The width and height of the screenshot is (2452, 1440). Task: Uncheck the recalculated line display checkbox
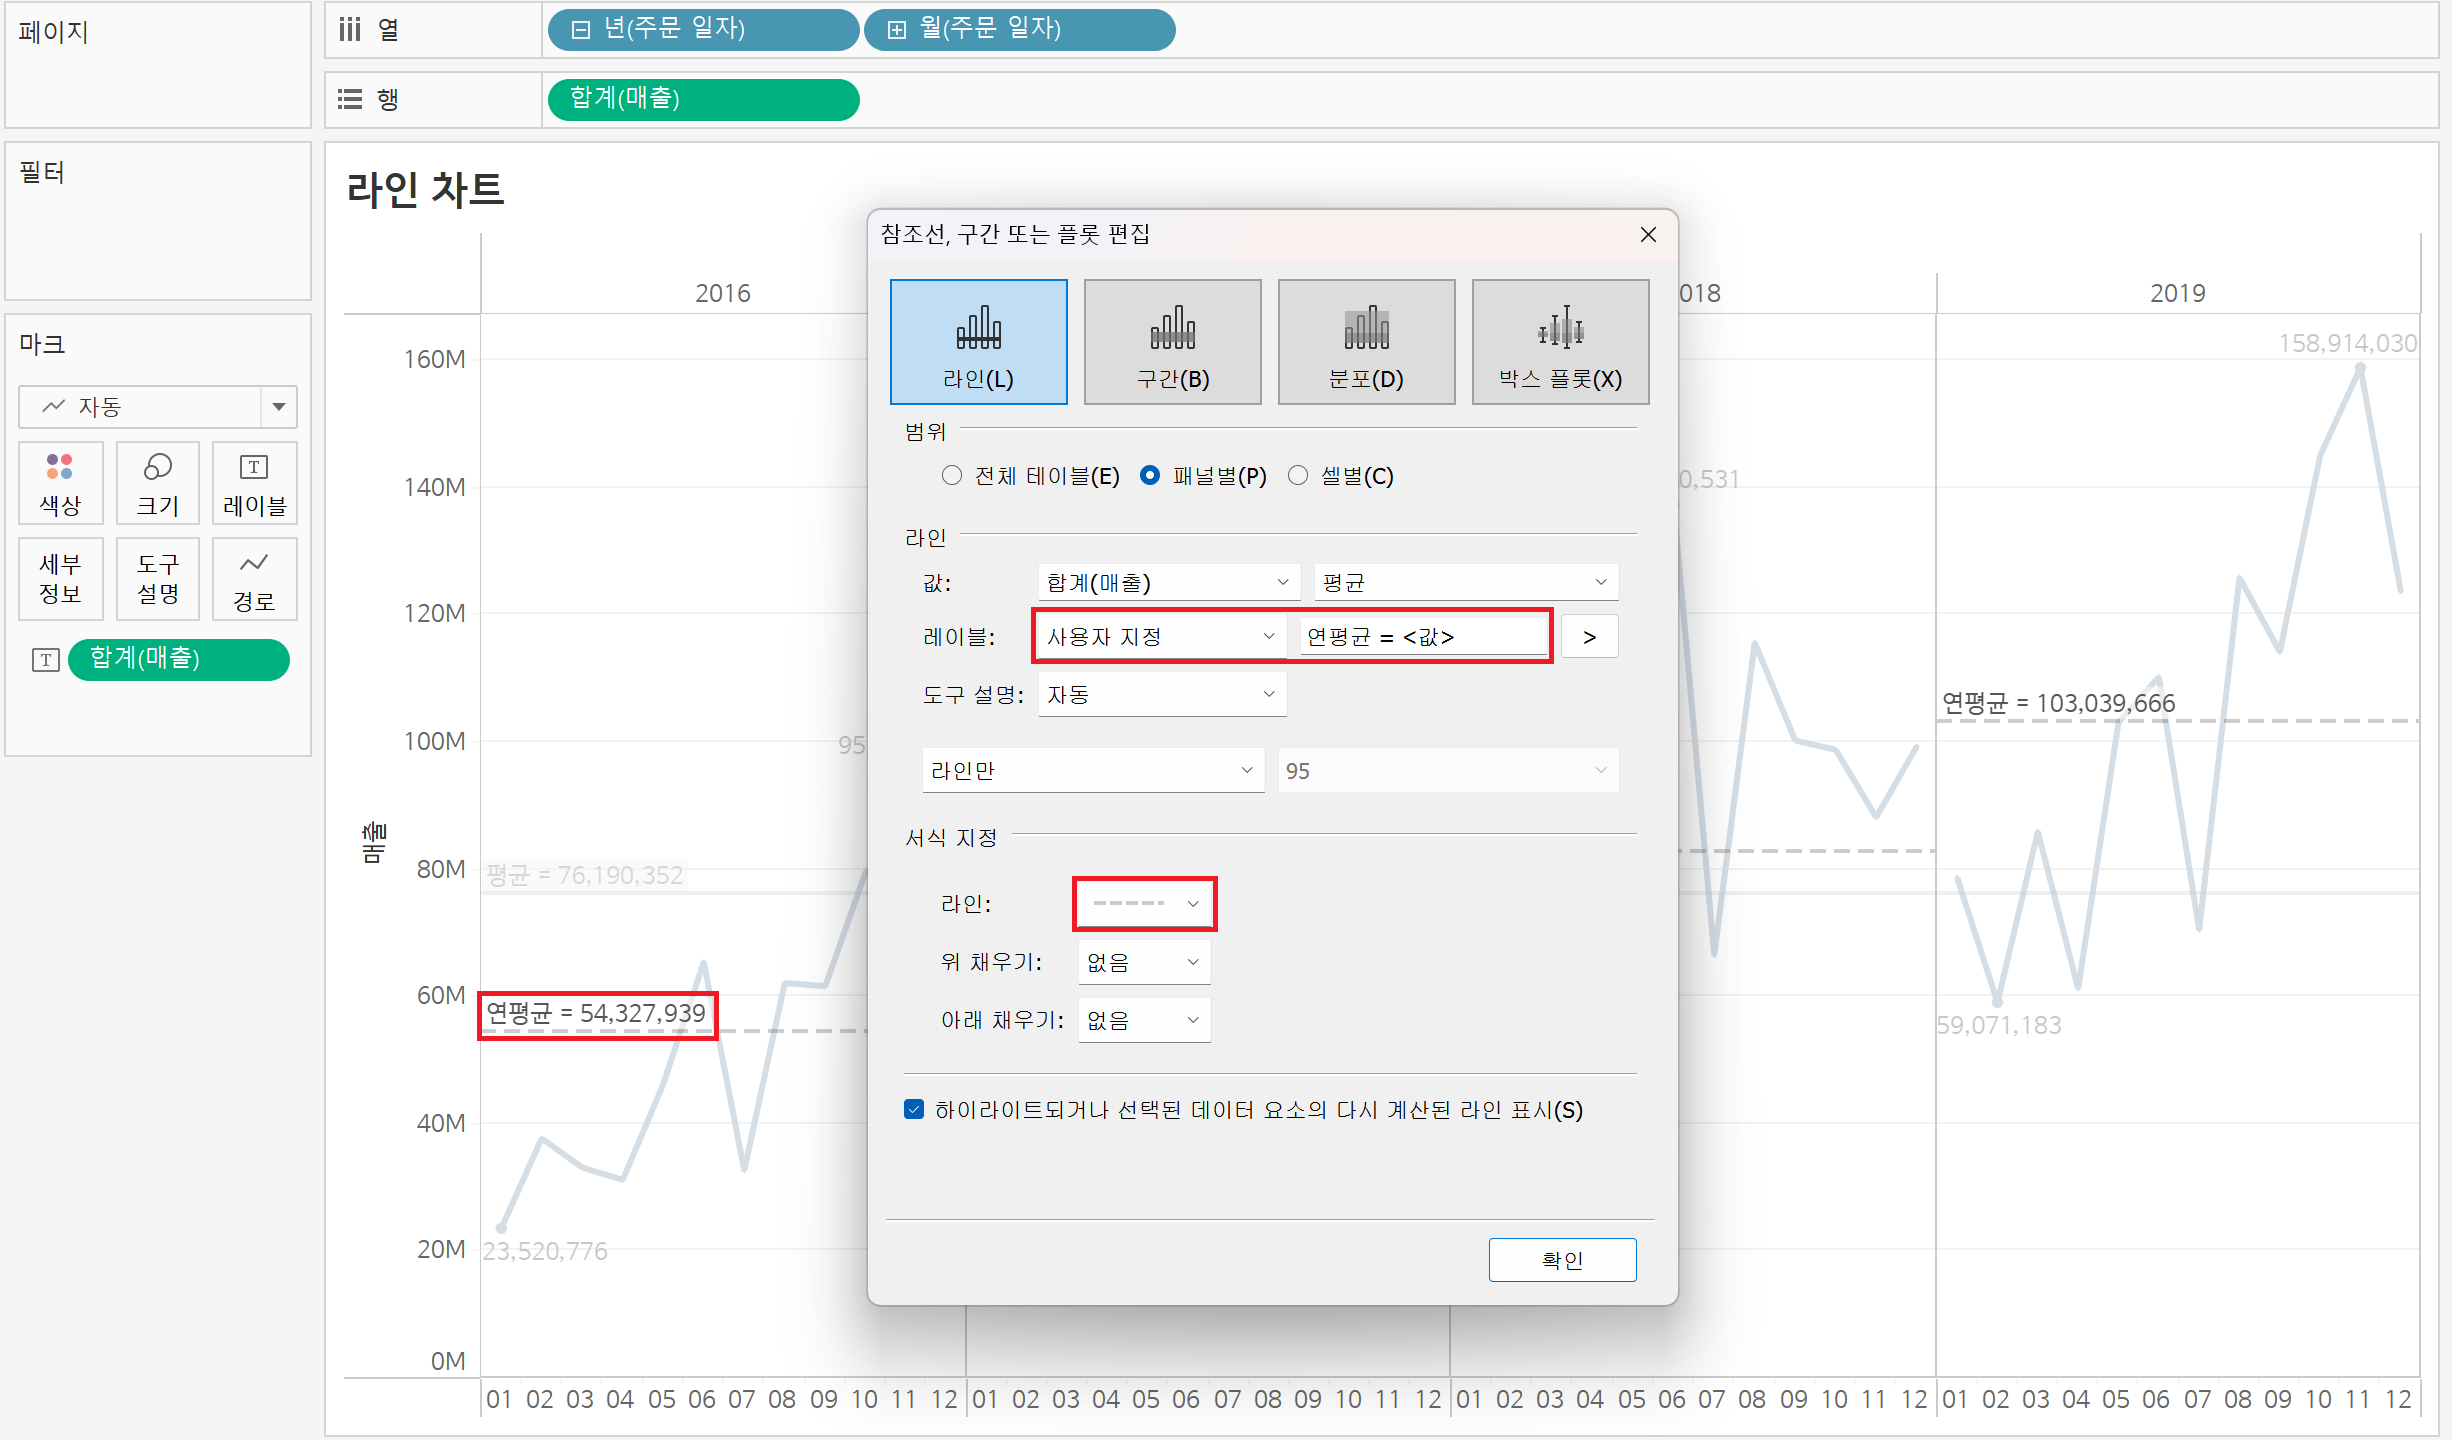(x=914, y=1110)
